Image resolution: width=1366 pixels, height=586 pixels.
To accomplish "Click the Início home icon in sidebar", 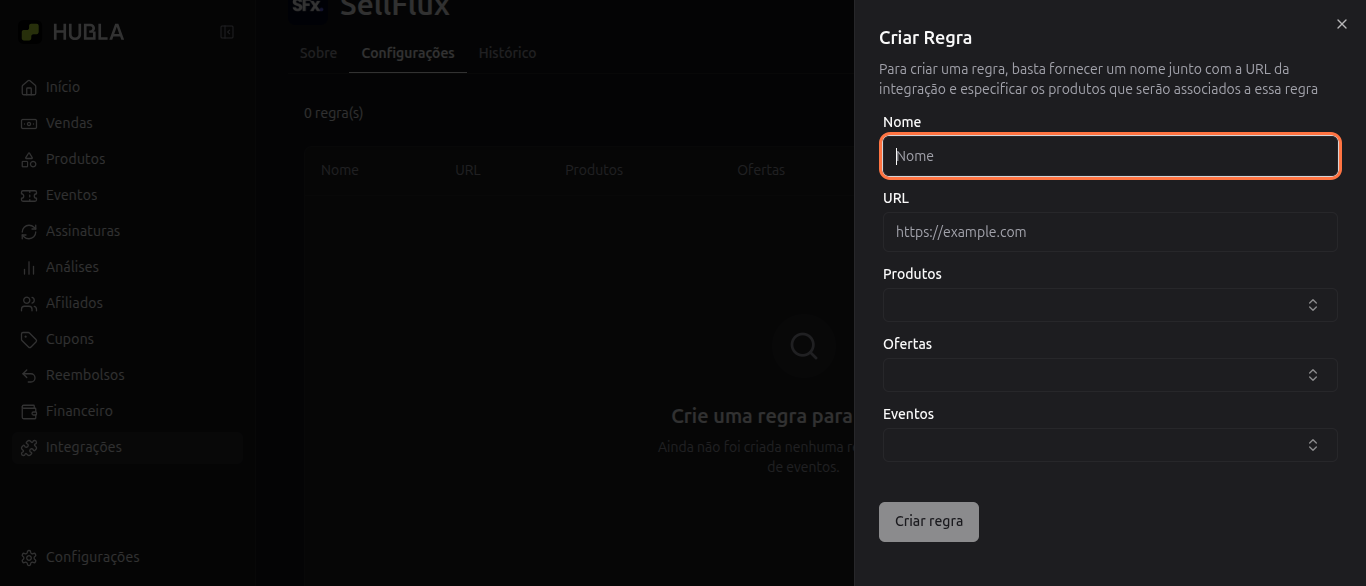I will click(x=29, y=88).
